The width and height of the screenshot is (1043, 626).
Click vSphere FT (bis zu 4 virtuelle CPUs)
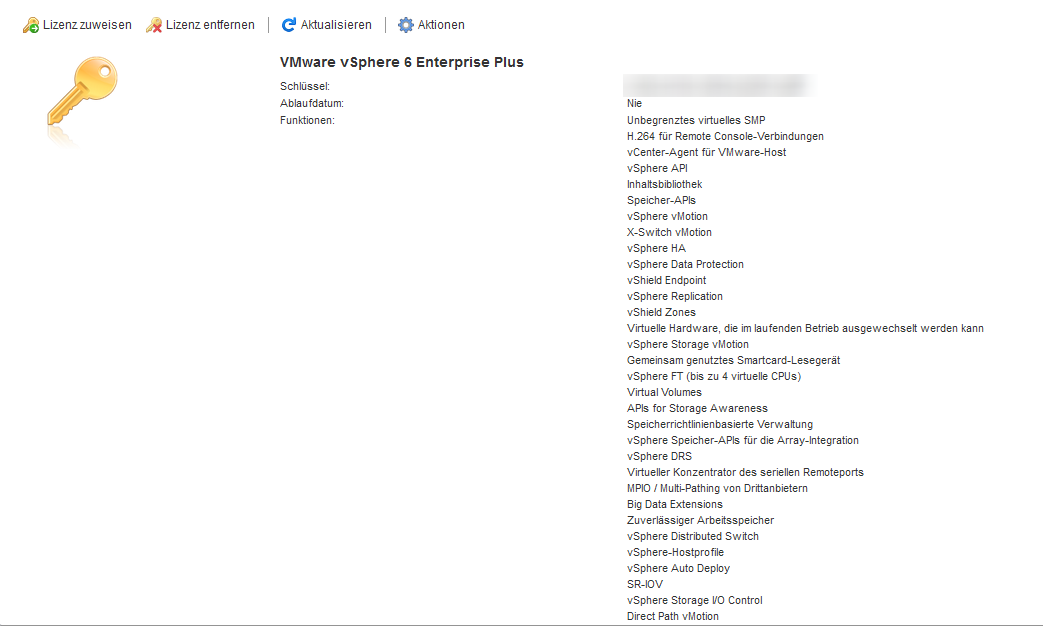click(714, 377)
